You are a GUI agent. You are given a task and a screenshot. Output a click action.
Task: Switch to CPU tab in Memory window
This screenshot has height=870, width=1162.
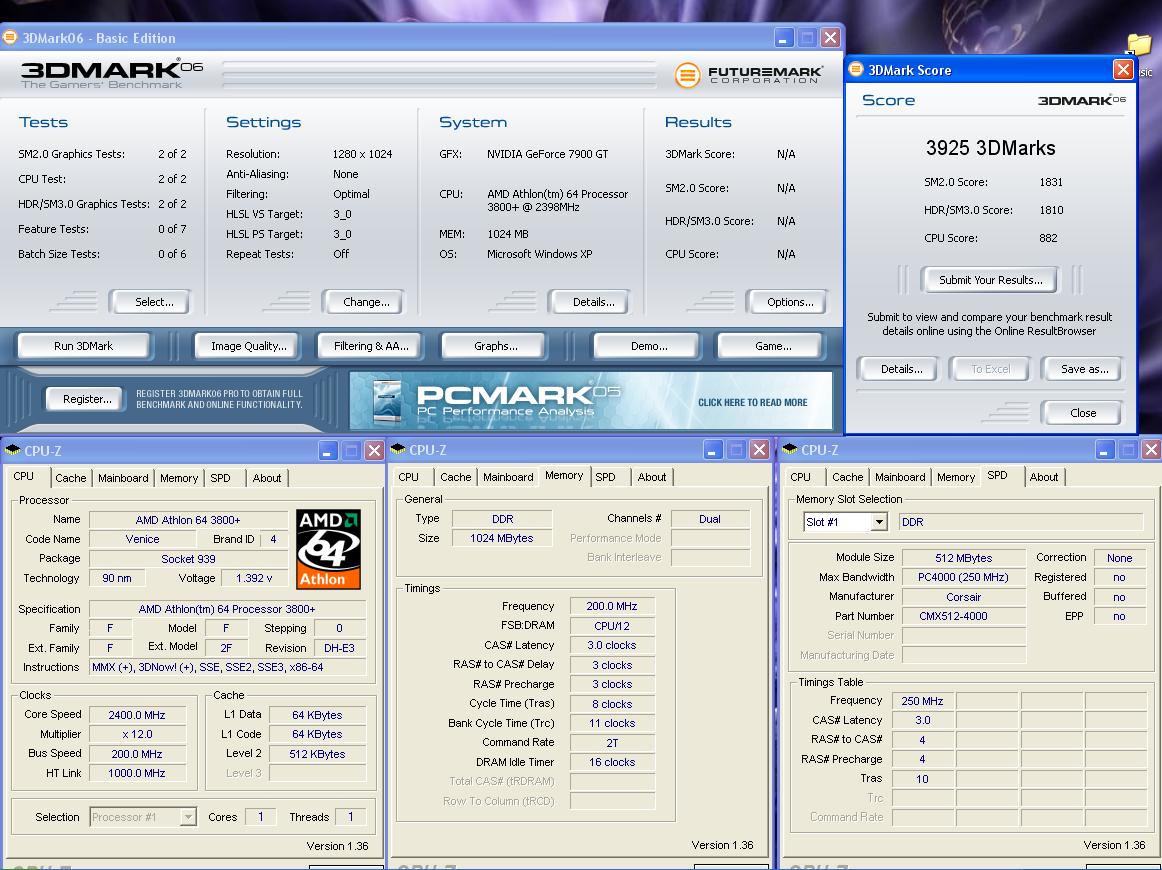tap(408, 477)
